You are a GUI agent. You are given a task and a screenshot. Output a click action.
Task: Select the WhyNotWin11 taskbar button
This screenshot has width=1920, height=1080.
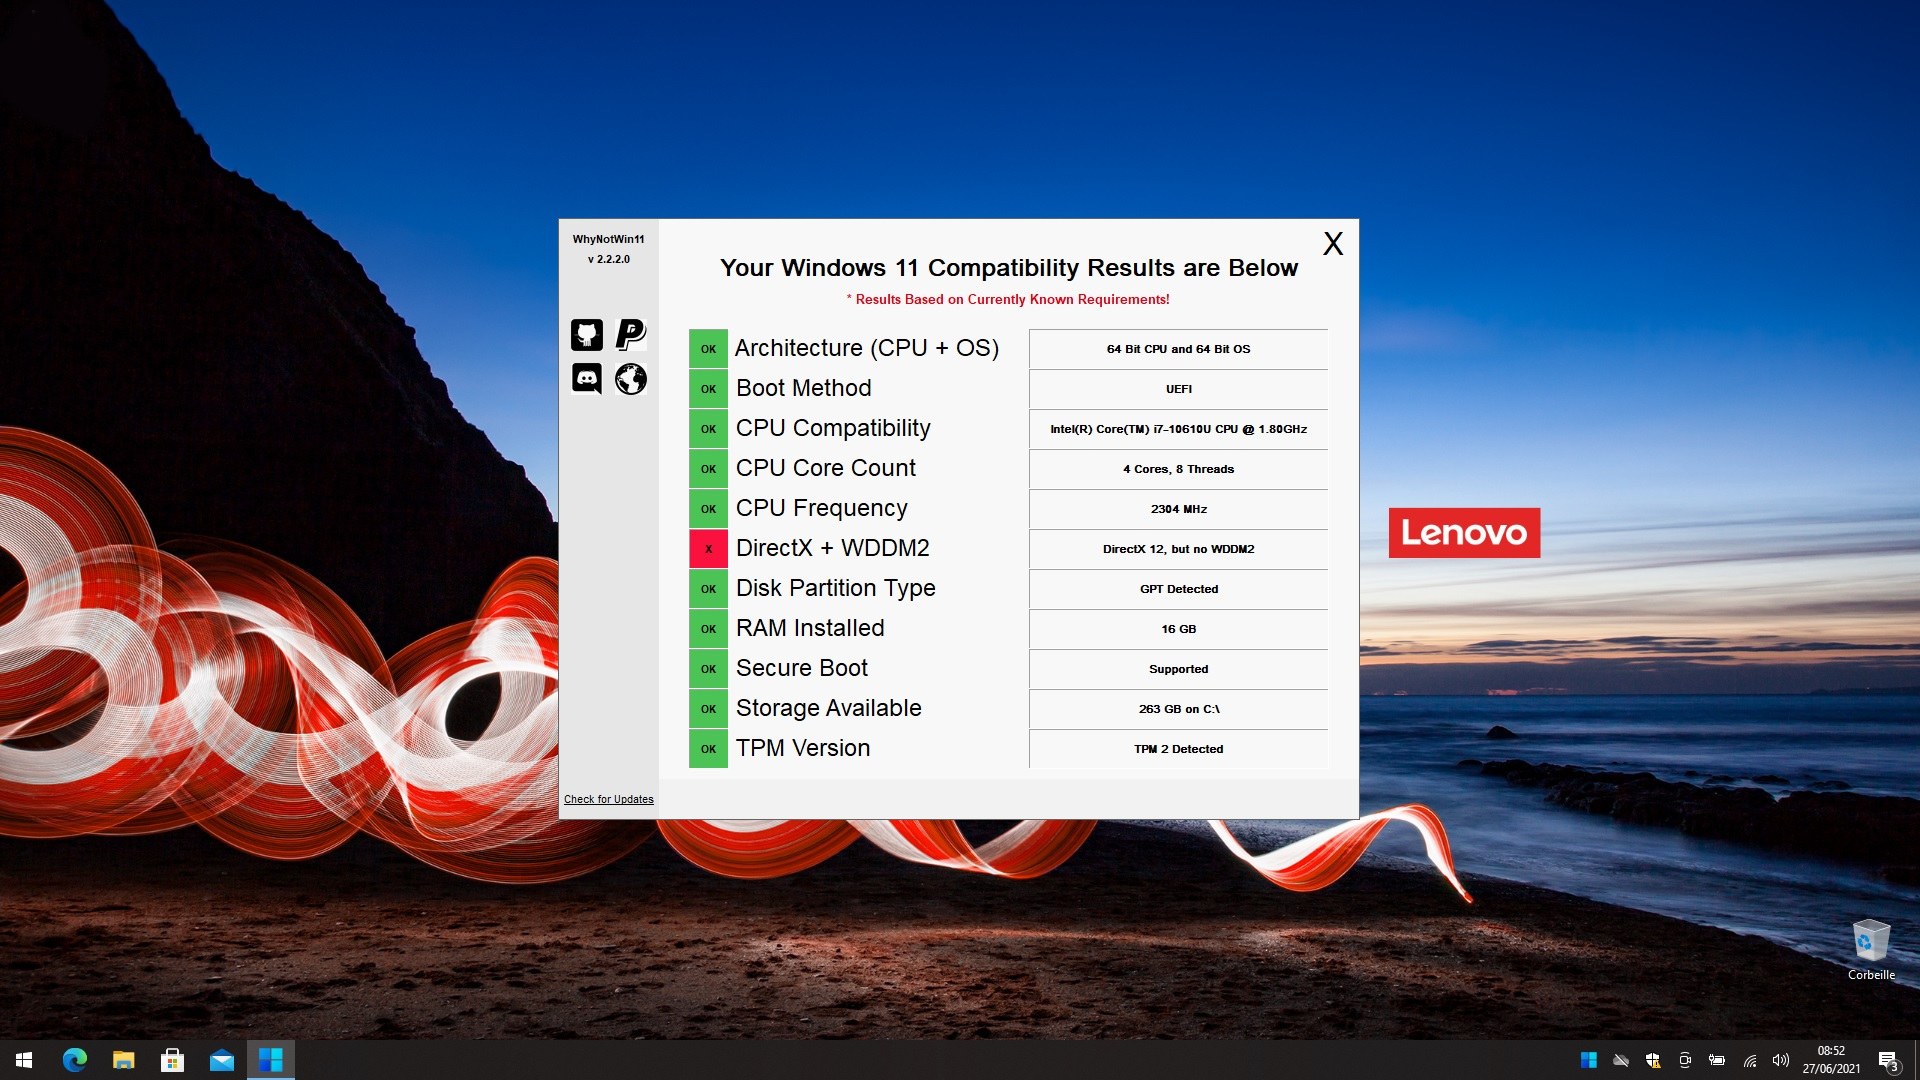[x=270, y=1060]
